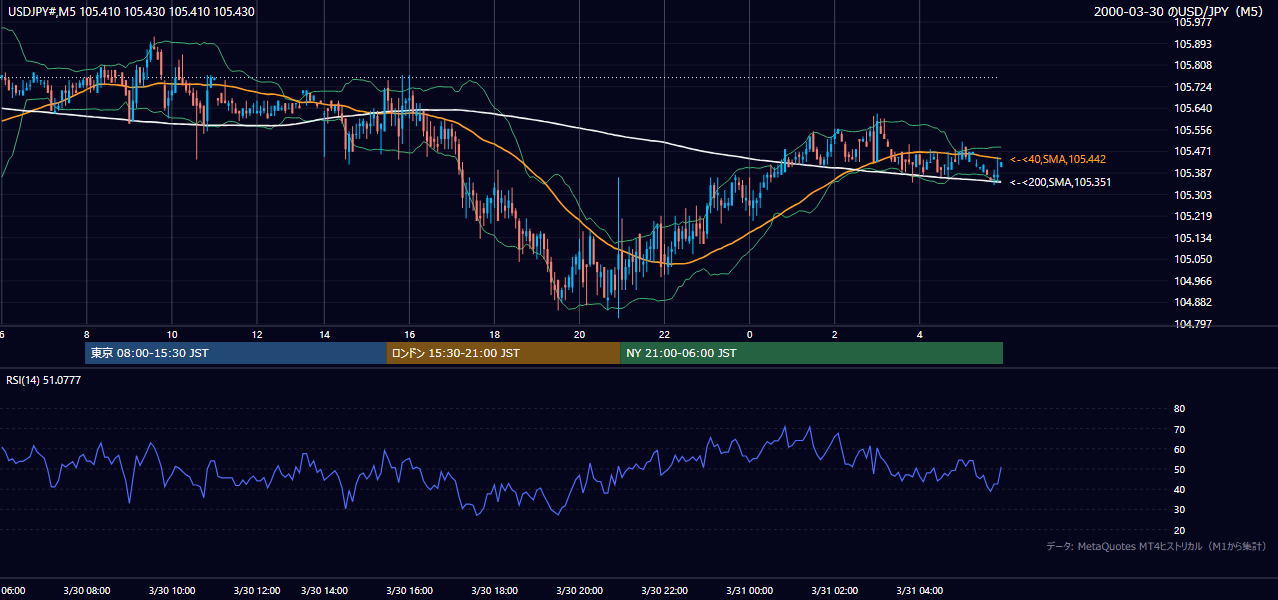Click the 3/30 12:00 time axis label
1278x600 pixels.
point(257,591)
